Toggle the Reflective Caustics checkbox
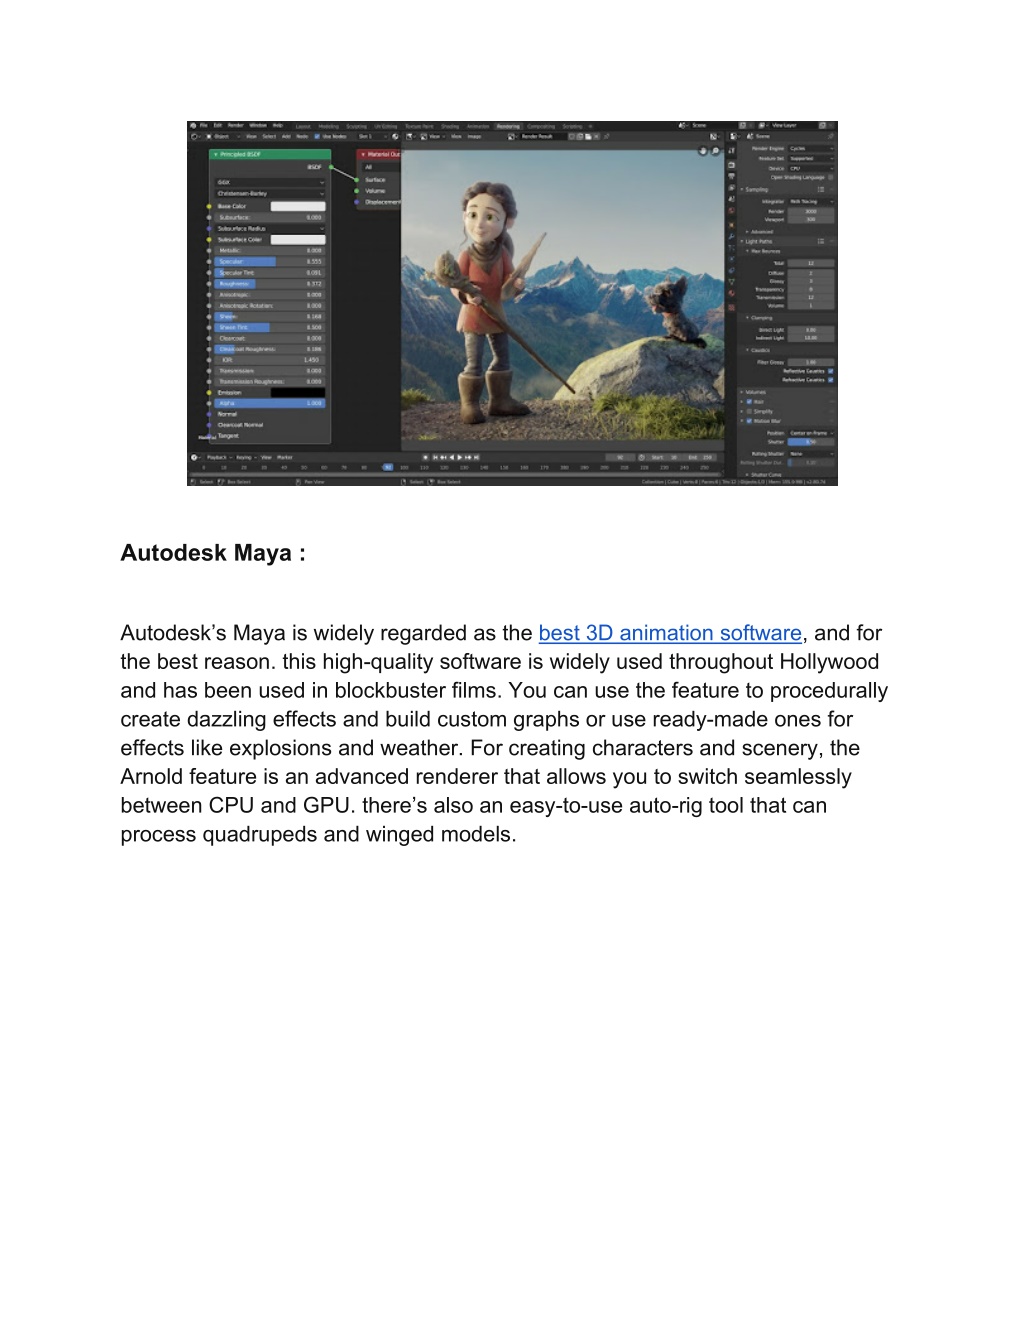 pyautogui.click(x=830, y=371)
